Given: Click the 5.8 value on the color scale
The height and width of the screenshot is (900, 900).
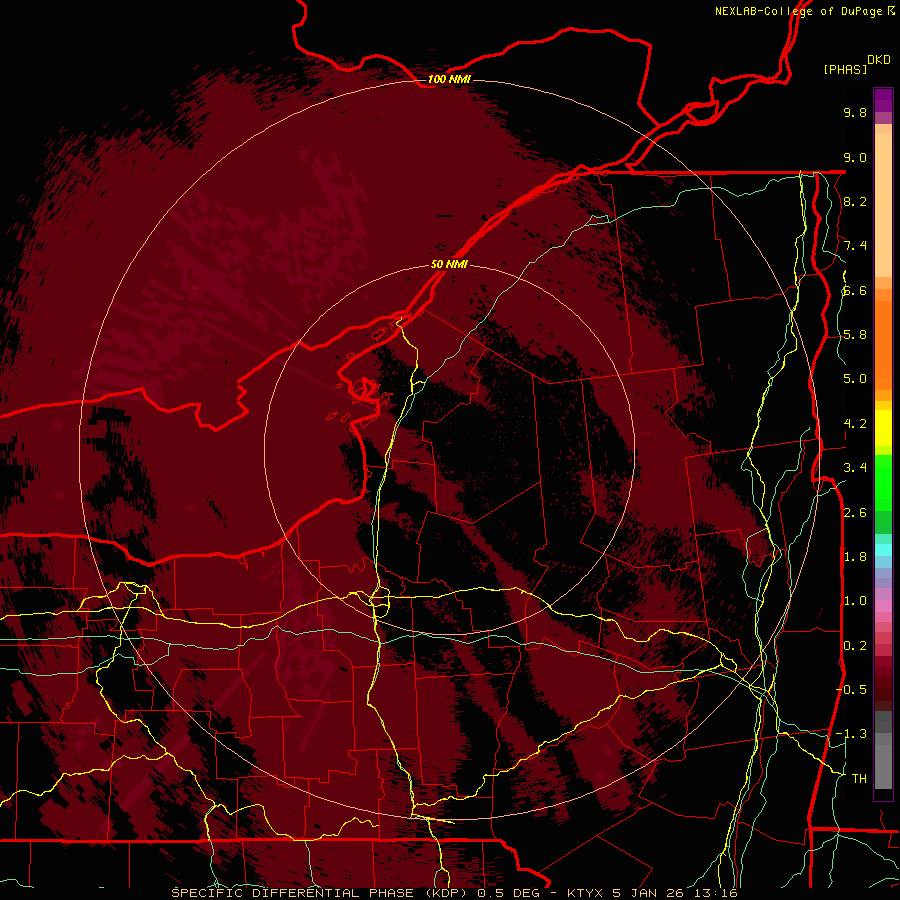Looking at the screenshot, I should 855,335.
